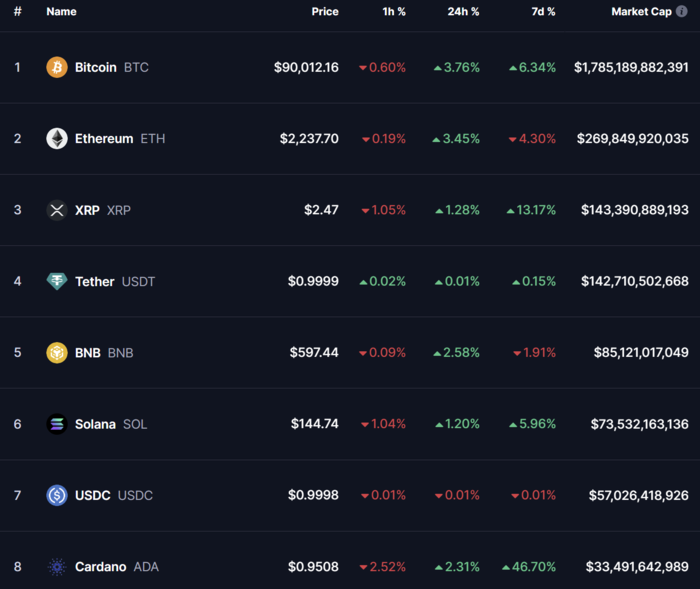
Task: Click the Cardano logo icon
Action: 57,567
